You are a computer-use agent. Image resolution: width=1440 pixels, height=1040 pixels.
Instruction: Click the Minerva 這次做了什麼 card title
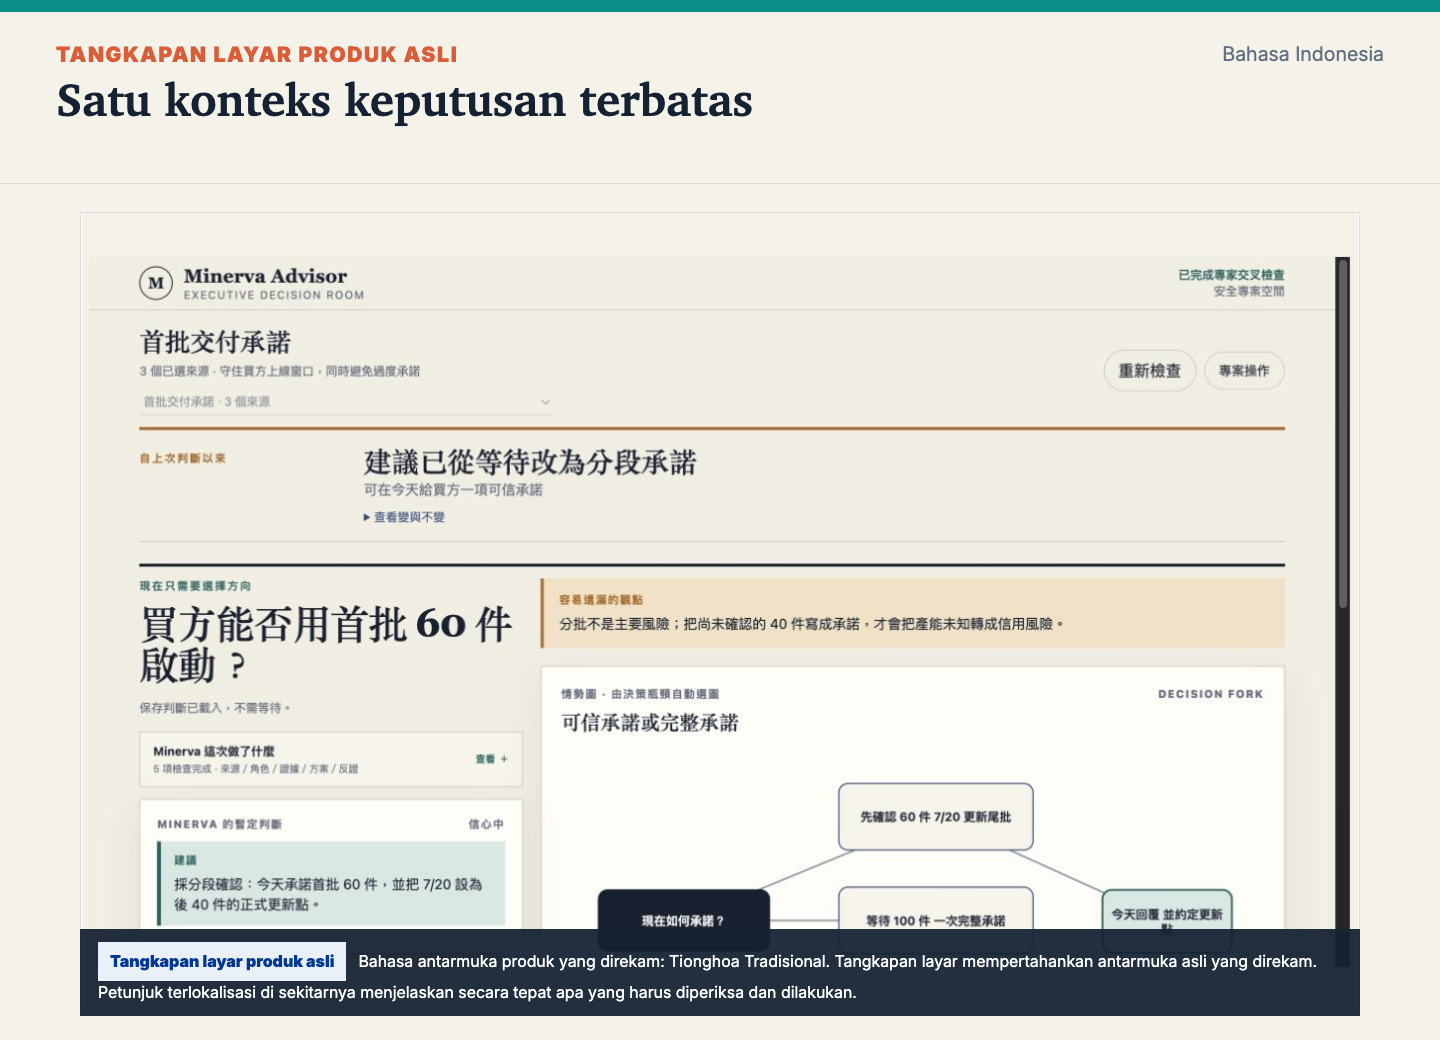click(214, 751)
